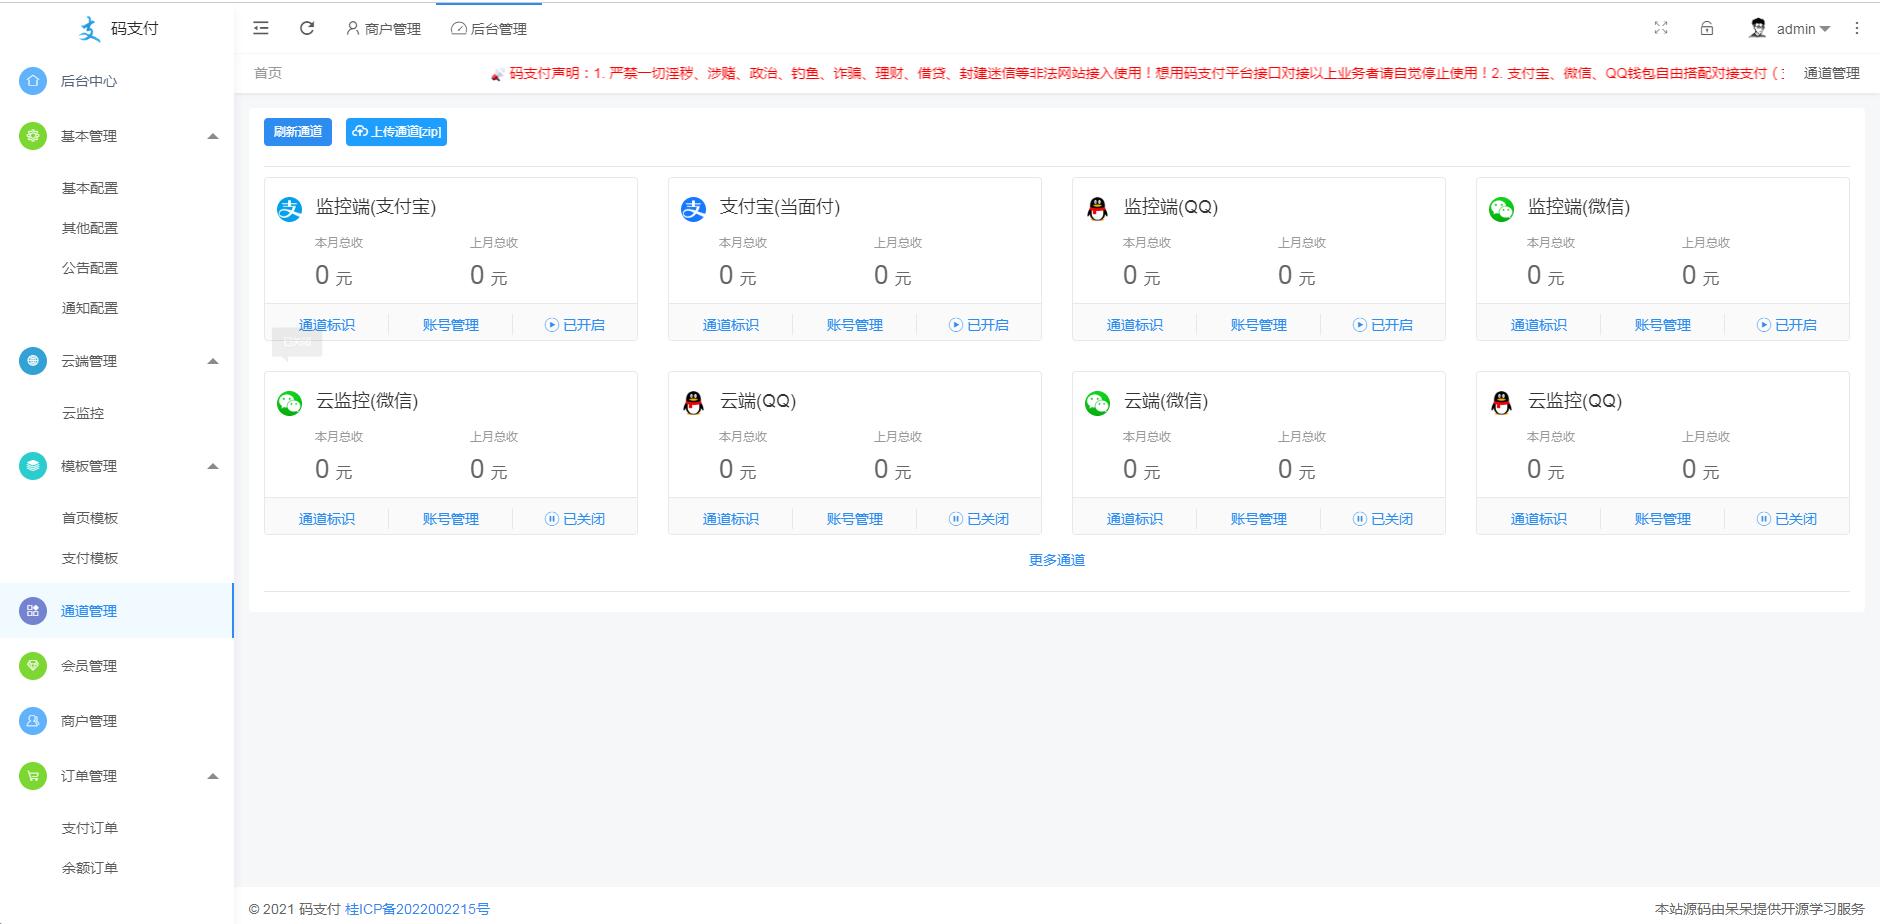The height and width of the screenshot is (924, 1880).
Task: Upload a channel zip with 上传通道 button
Action: click(396, 132)
